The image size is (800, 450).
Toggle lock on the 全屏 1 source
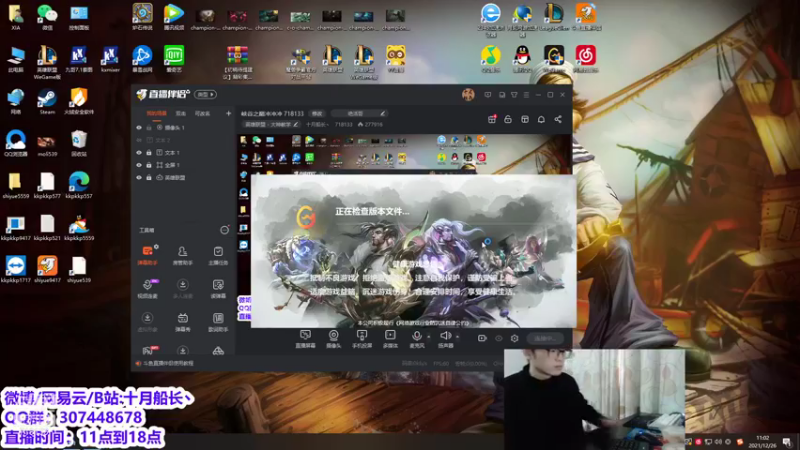pos(149,165)
